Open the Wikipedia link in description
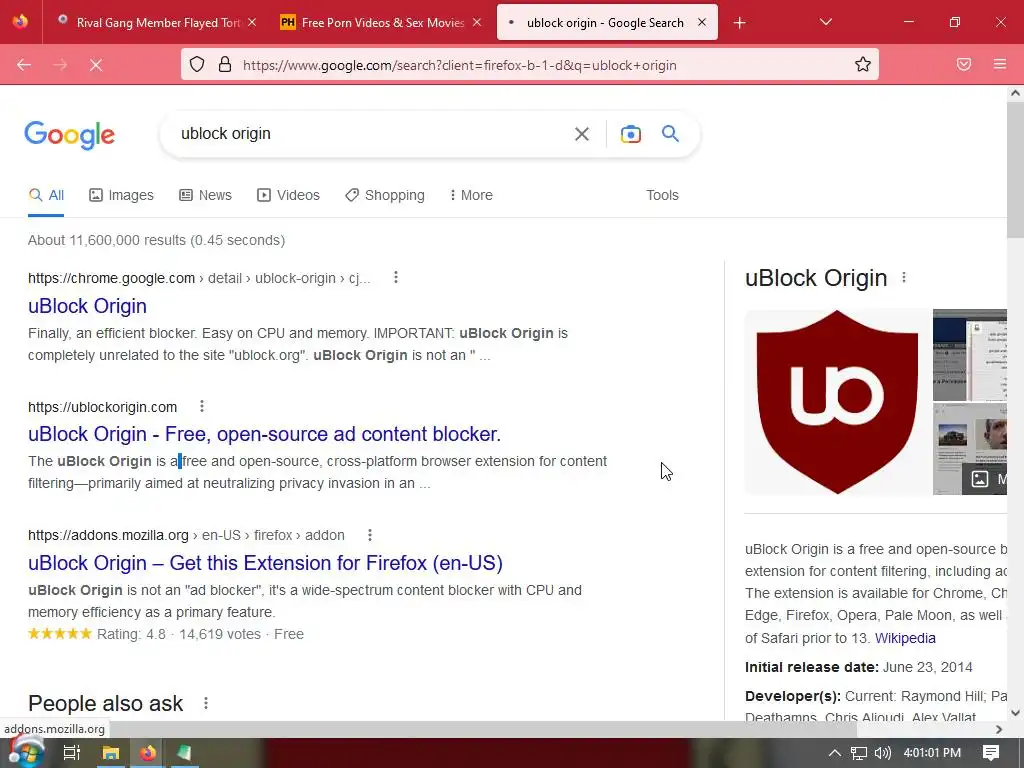Image resolution: width=1024 pixels, height=768 pixels. (905, 638)
